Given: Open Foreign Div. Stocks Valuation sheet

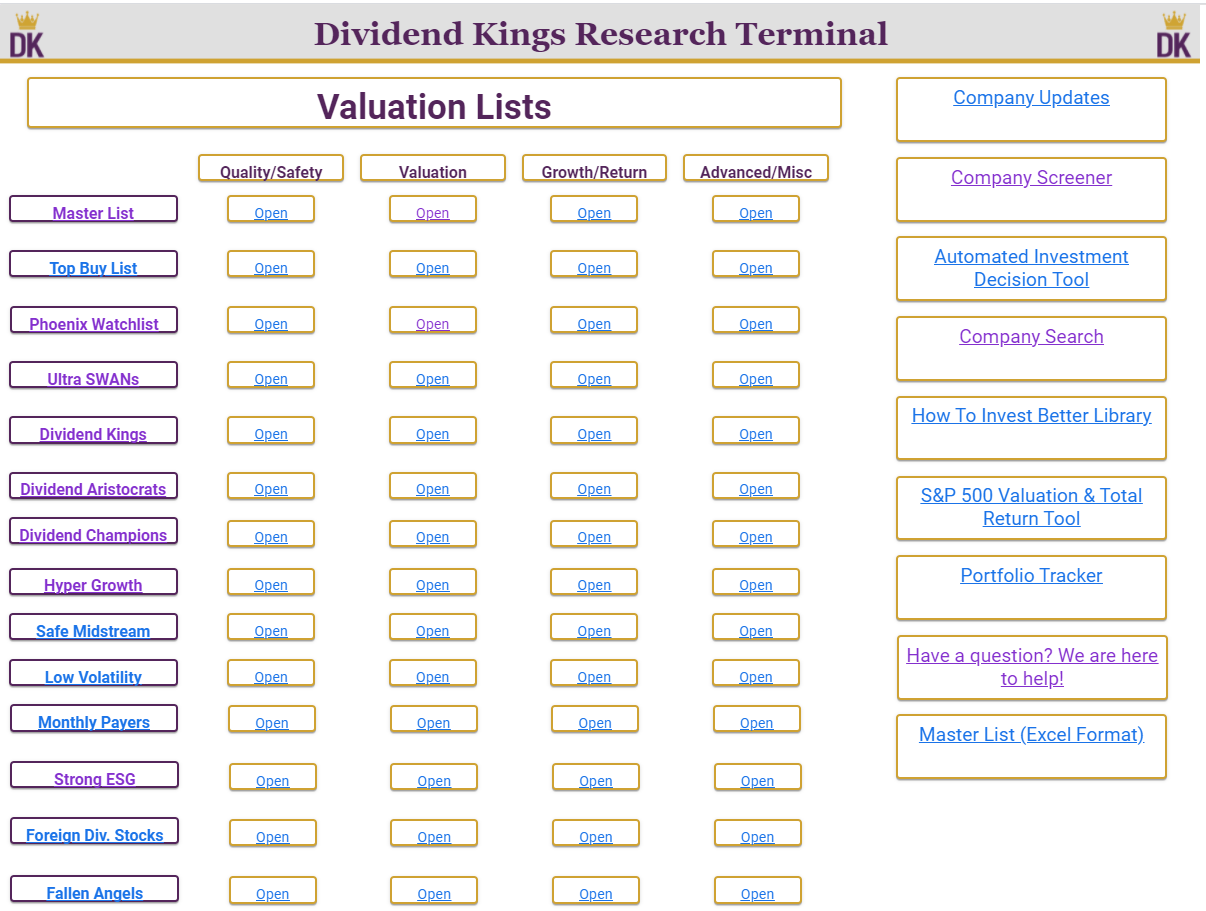Looking at the screenshot, I should 434,837.
